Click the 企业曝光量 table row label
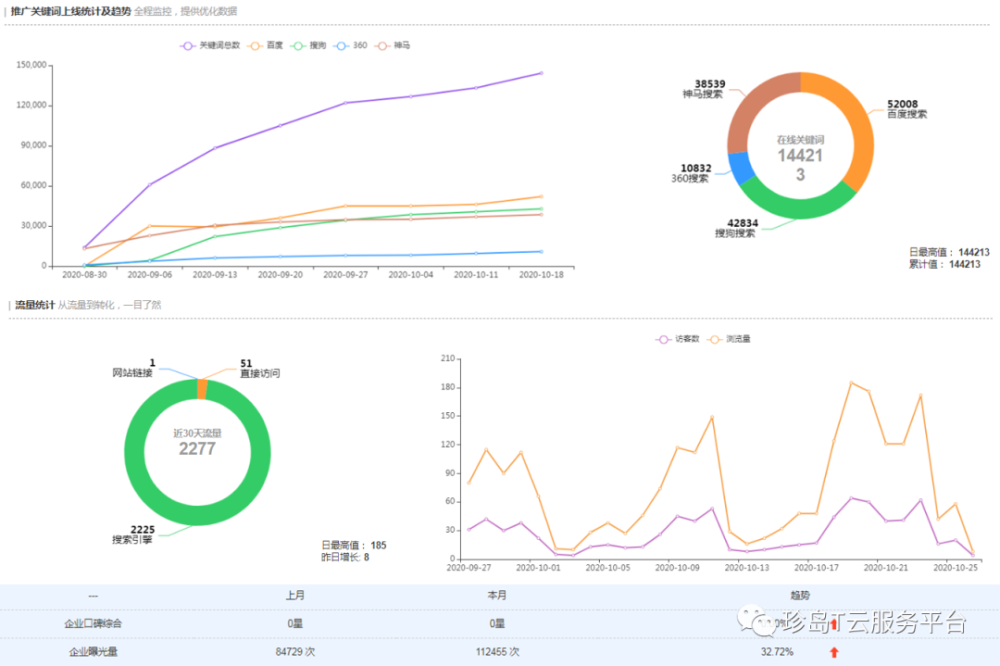 [93, 652]
